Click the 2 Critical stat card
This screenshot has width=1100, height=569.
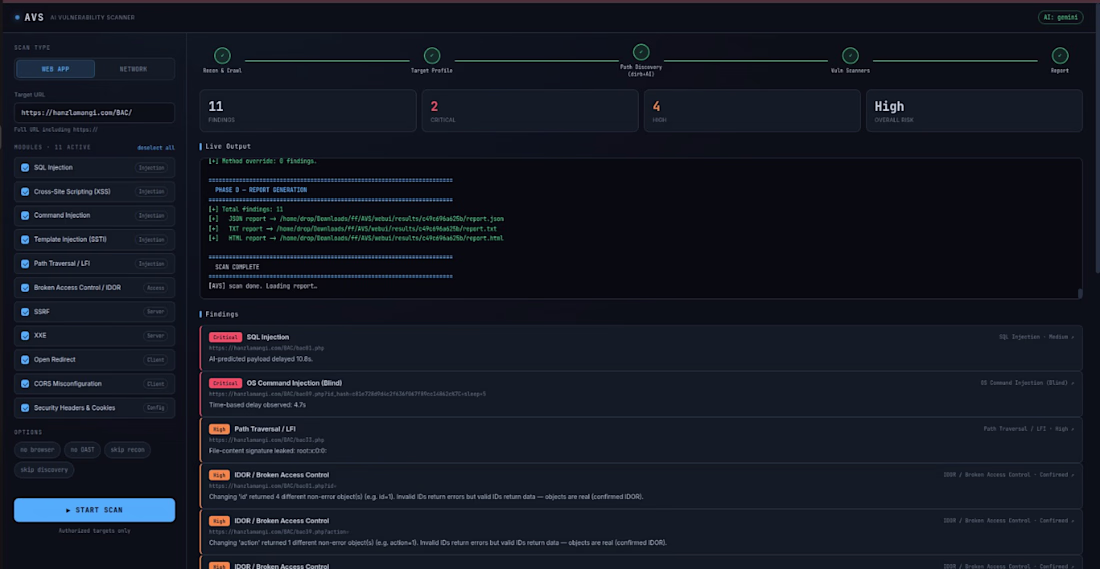[x=530, y=111]
